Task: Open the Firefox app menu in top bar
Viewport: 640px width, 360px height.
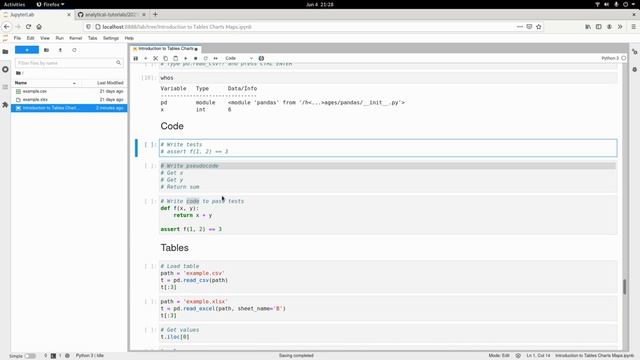Action: click(x=51, y=4)
